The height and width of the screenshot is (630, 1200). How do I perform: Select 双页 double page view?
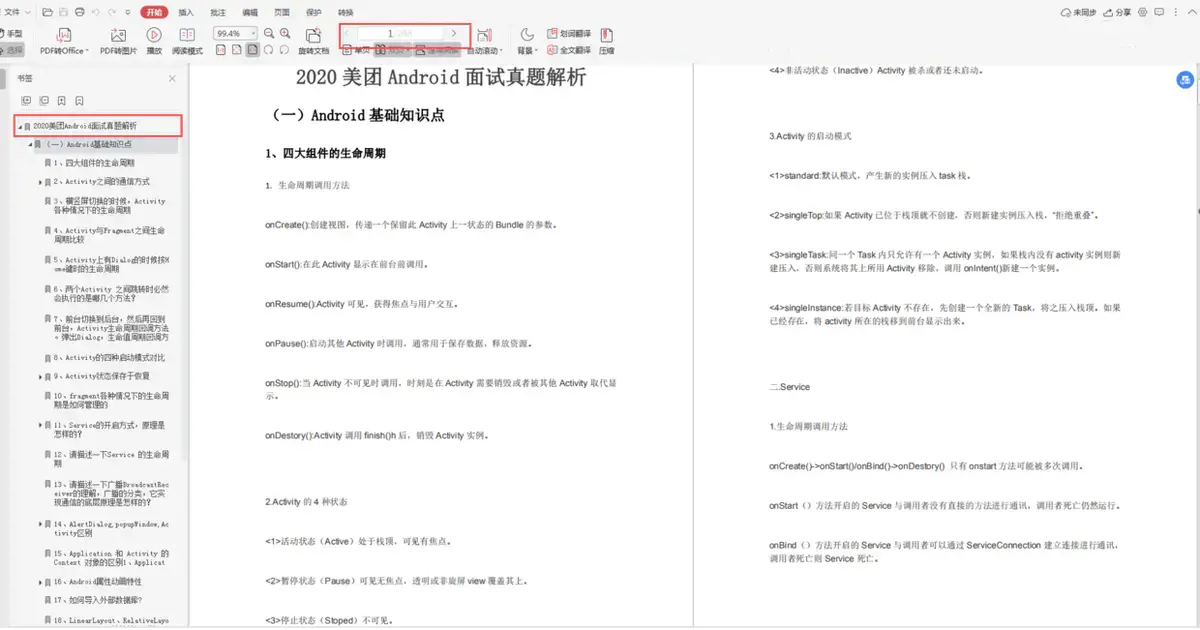pyautogui.click(x=392, y=50)
